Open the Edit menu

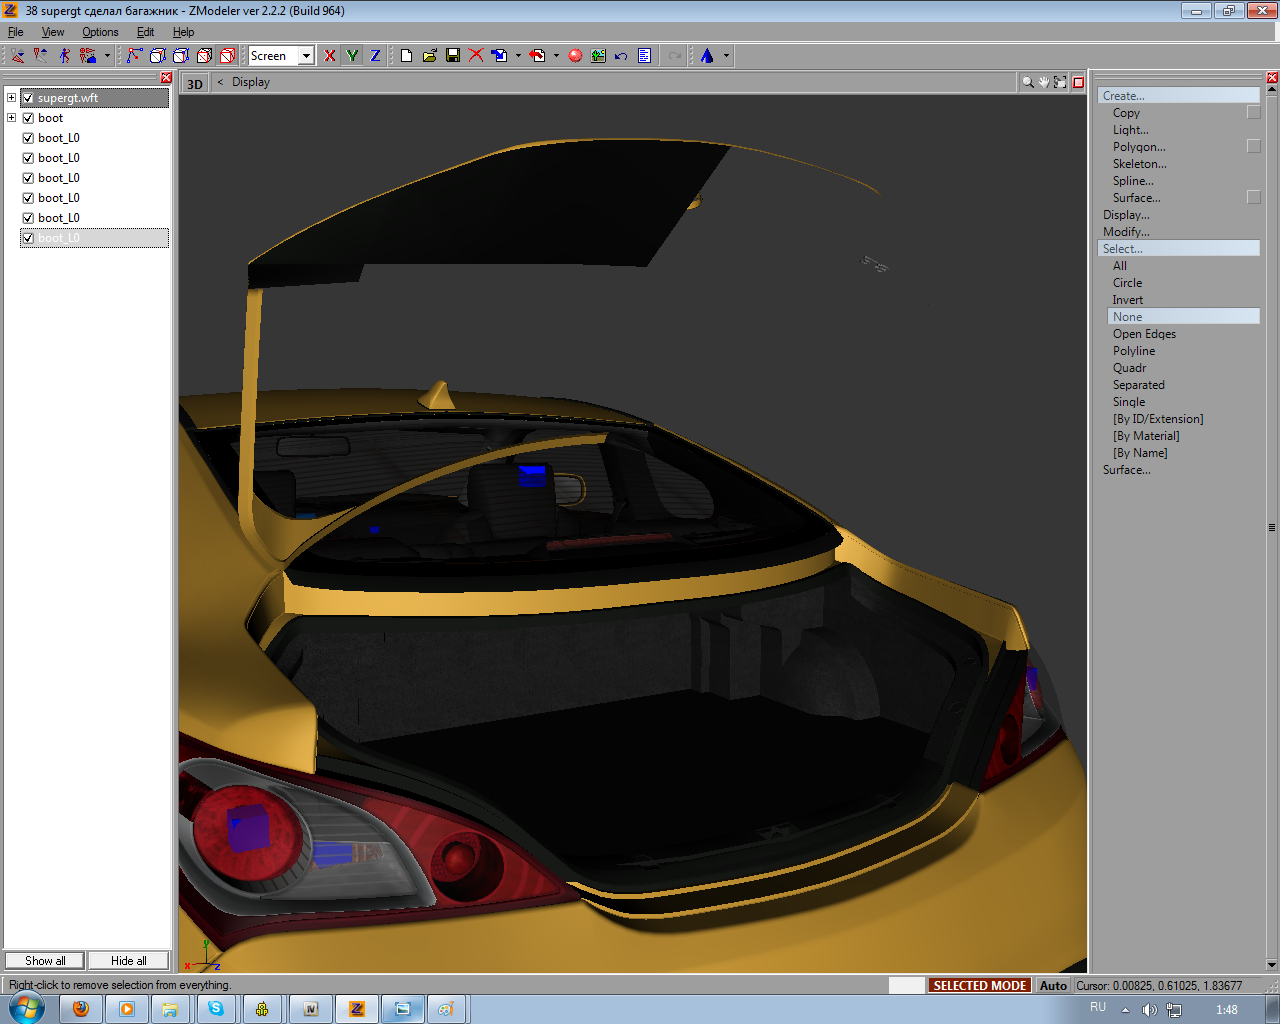click(145, 32)
